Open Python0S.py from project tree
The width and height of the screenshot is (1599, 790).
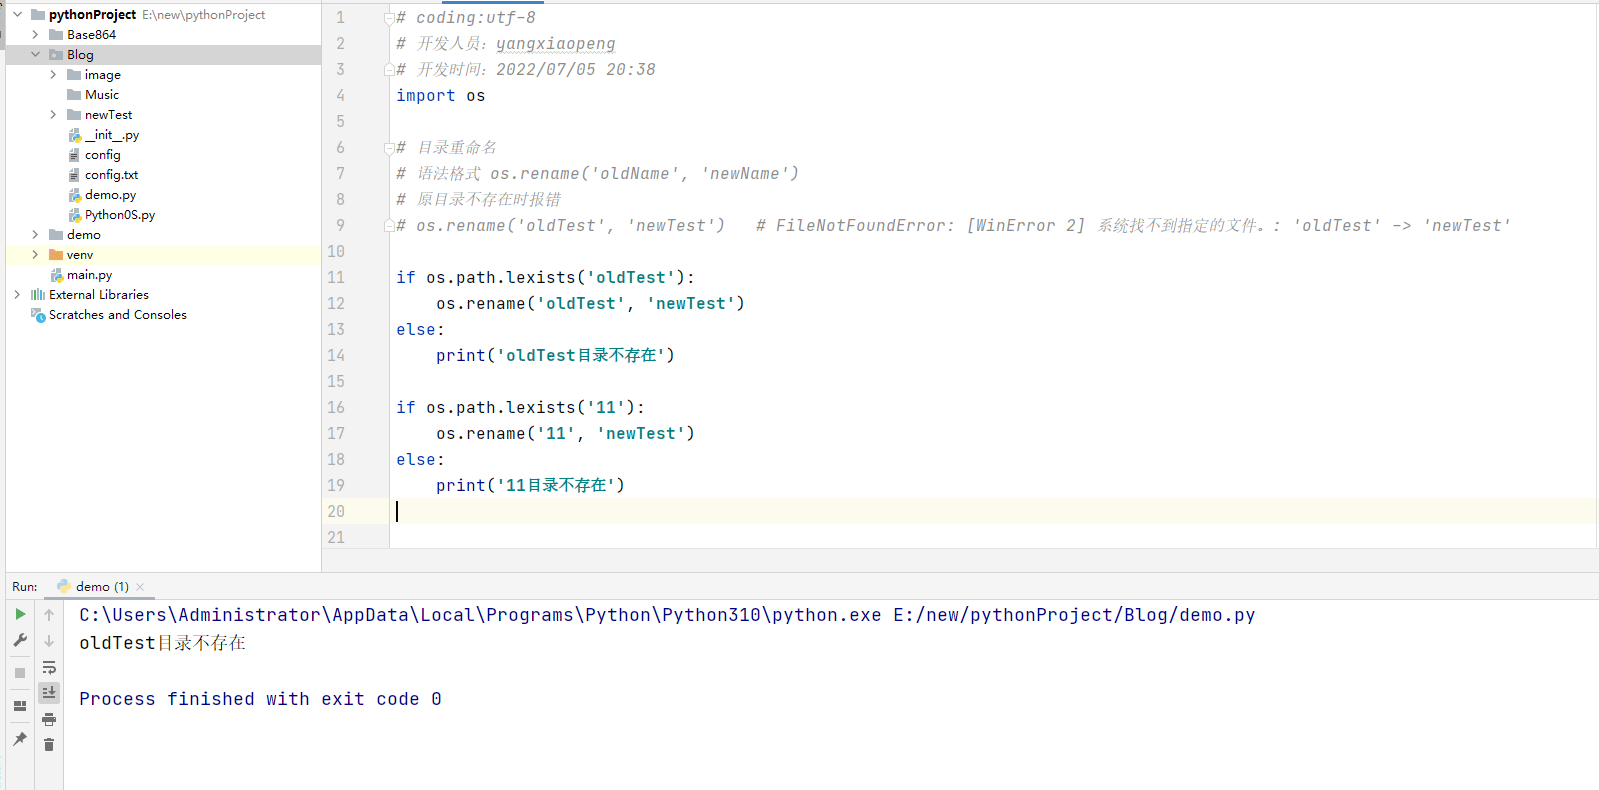[x=119, y=215]
